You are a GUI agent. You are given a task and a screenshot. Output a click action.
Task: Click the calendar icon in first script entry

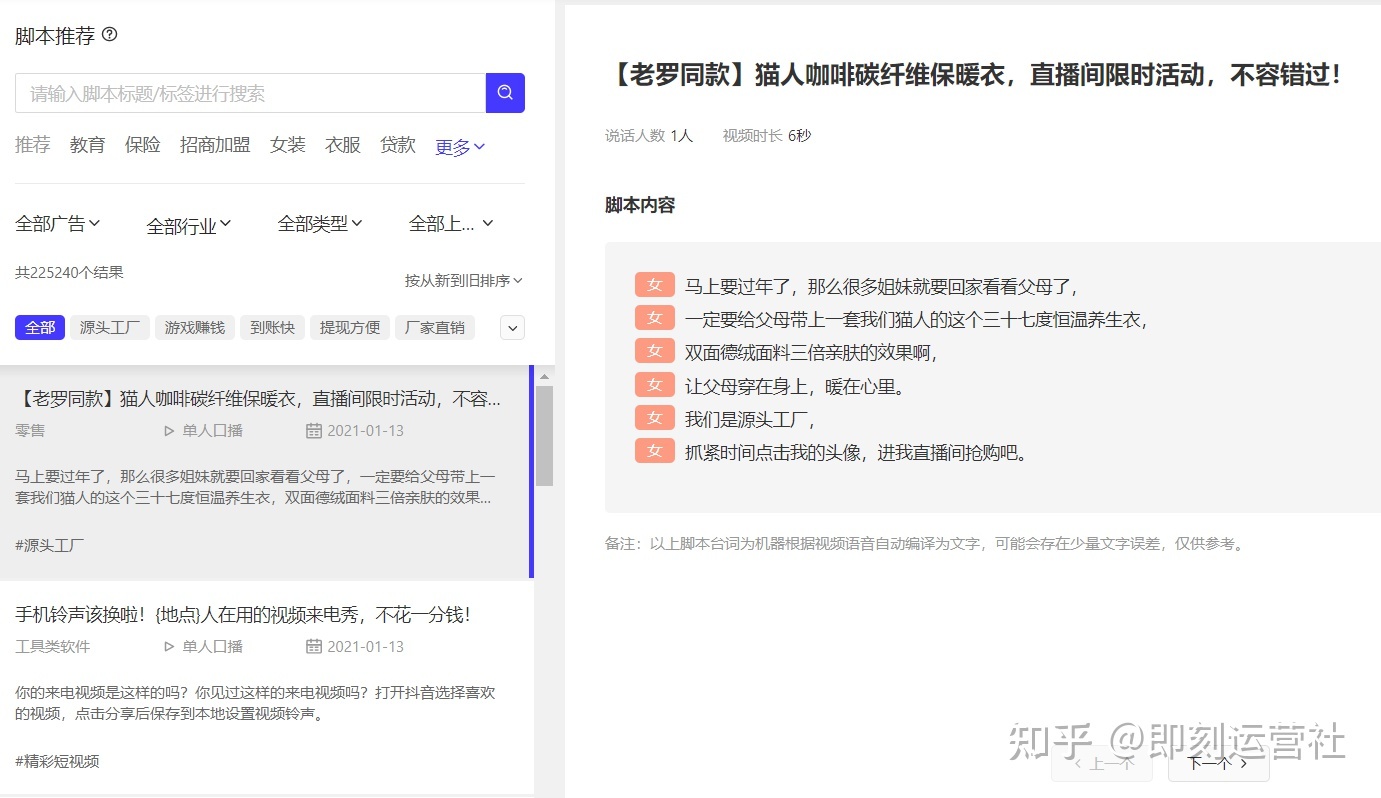click(x=313, y=431)
